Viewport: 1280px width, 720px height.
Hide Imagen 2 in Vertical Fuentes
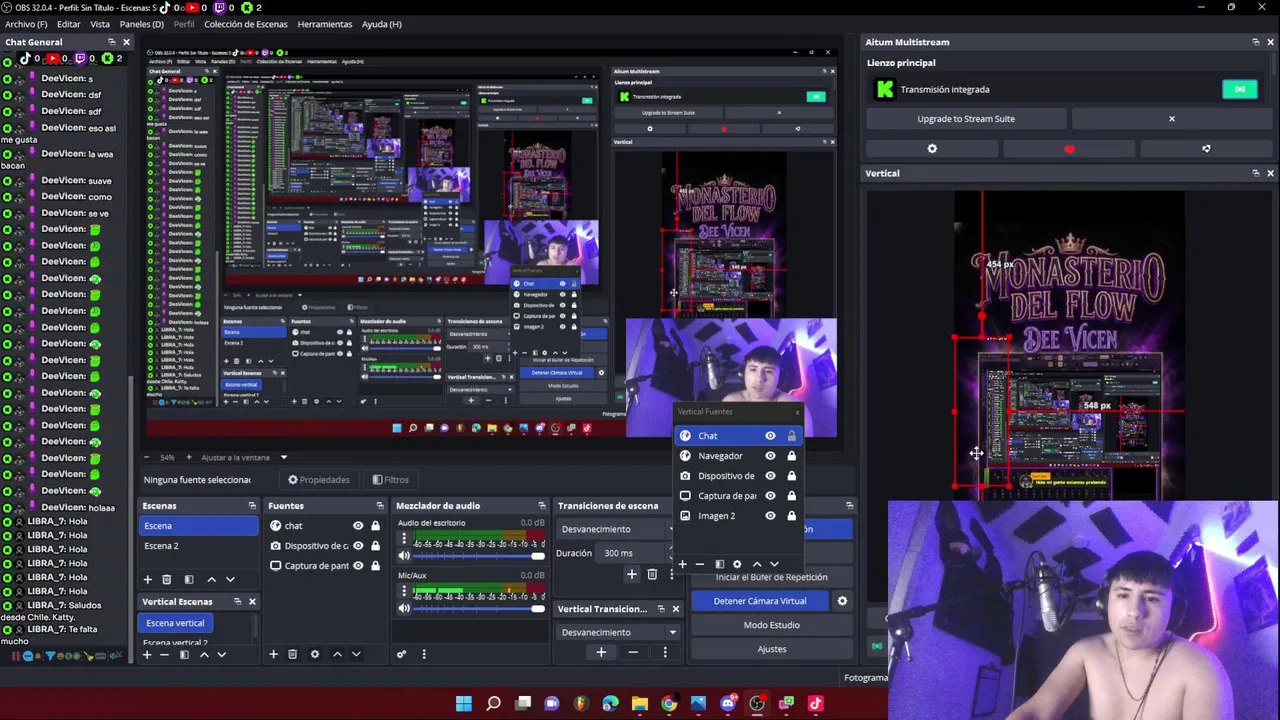[x=770, y=516]
